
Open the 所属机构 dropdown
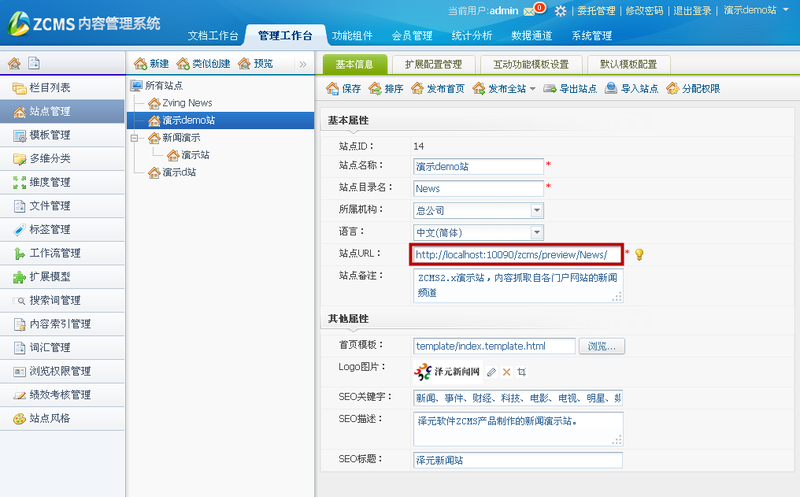[x=537, y=211]
